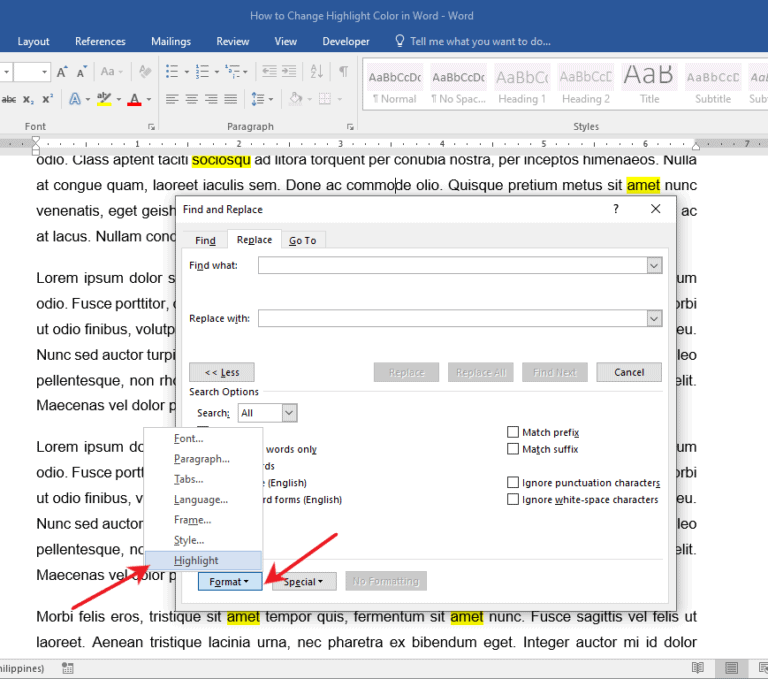Image resolution: width=768 pixels, height=679 pixels.
Task: Expand highlight color dropdown arrow
Action: pos(119,99)
